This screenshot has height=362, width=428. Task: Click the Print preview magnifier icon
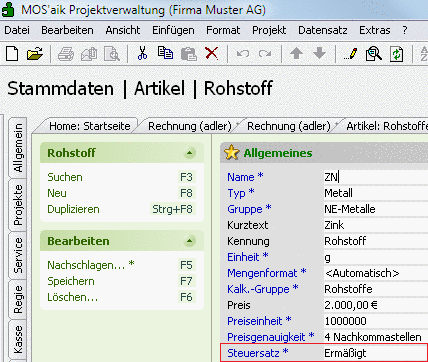tap(112, 54)
